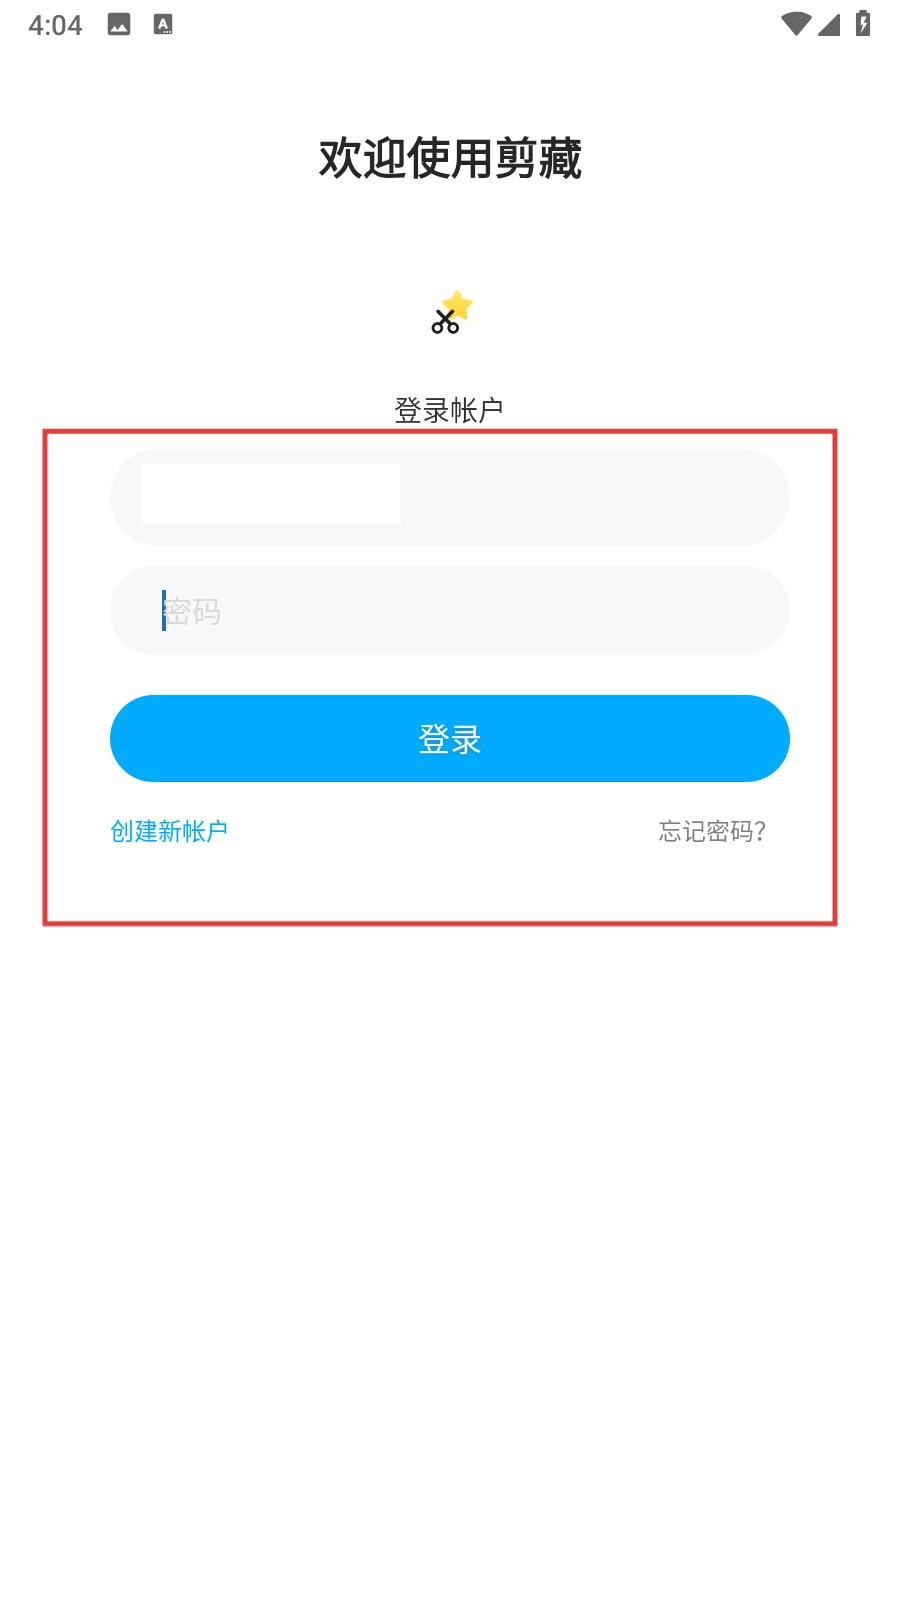The width and height of the screenshot is (900, 1600).
Task: Tap the keyboard "A" status bar icon
Action: tap(163, 25)
